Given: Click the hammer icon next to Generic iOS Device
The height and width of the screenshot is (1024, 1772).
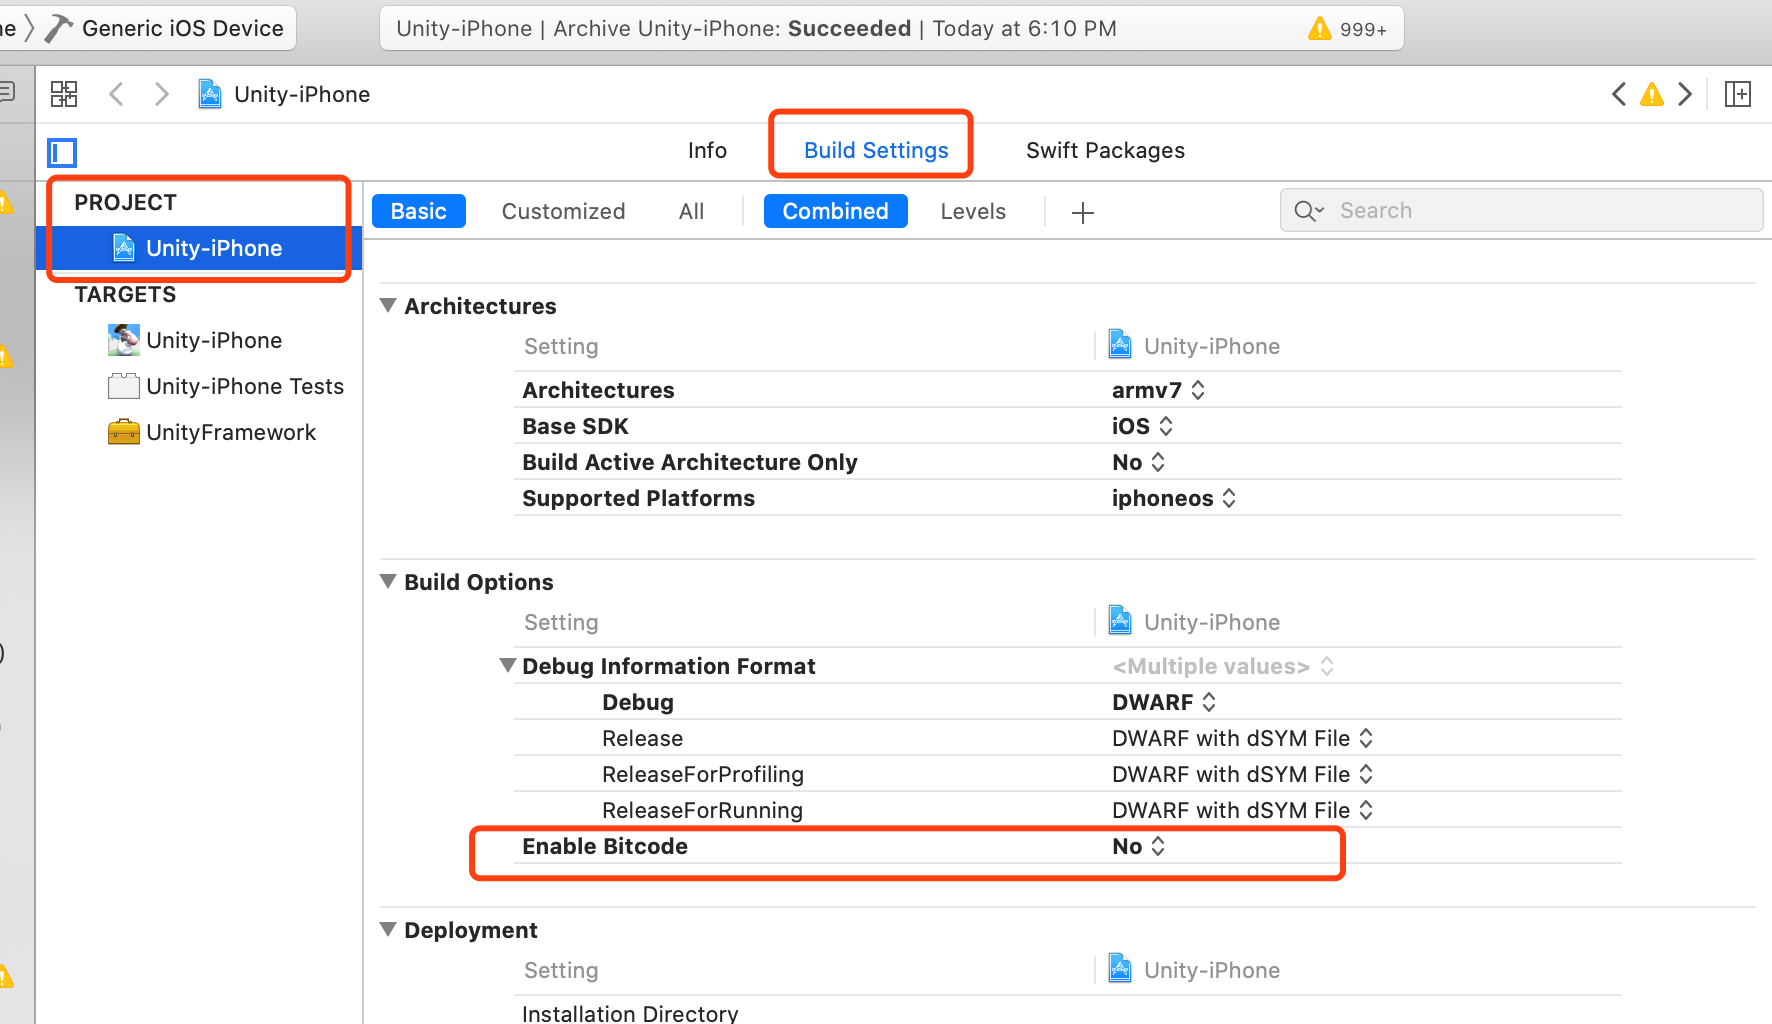Looking at the screenshot, I should click(x=57, y=27).
